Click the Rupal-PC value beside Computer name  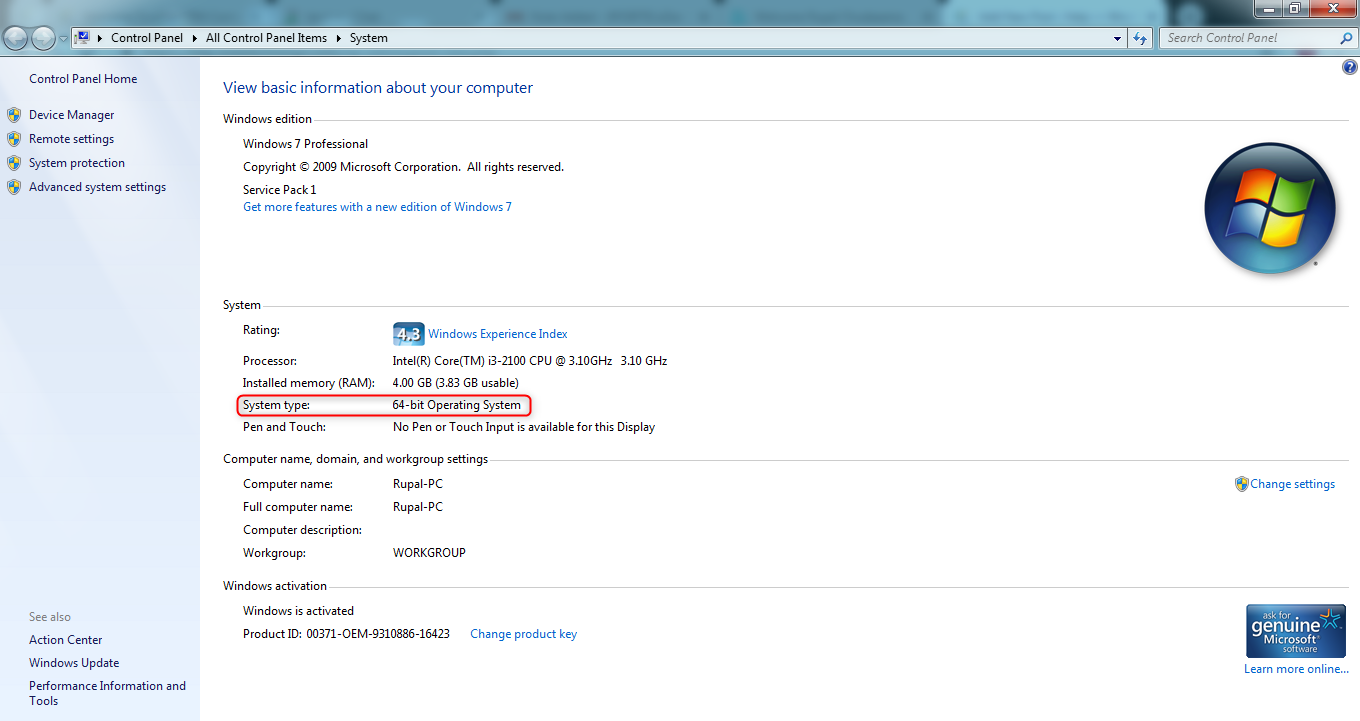418,484
